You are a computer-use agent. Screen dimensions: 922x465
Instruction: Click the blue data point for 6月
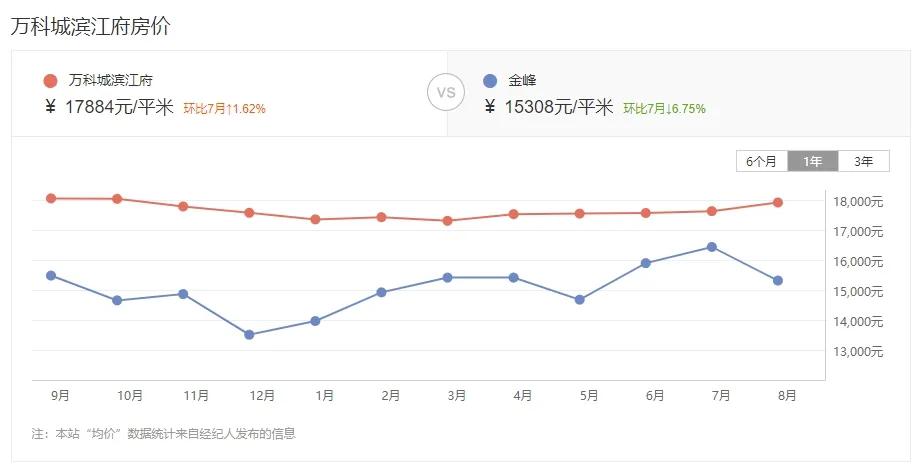pyautogui.click(x=645, y=263)
